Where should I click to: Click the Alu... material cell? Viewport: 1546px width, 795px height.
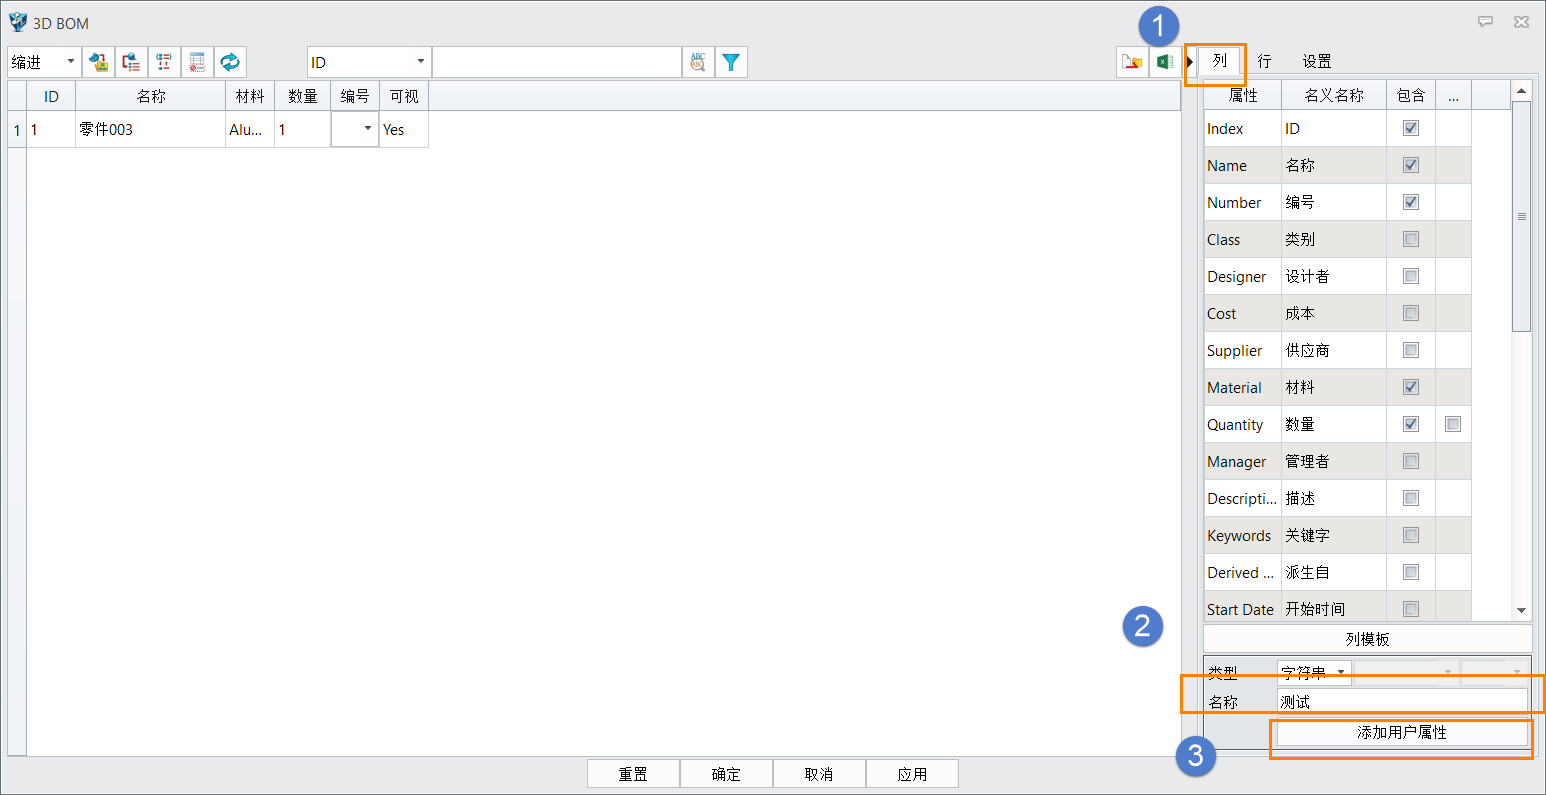tap(250, 129)
